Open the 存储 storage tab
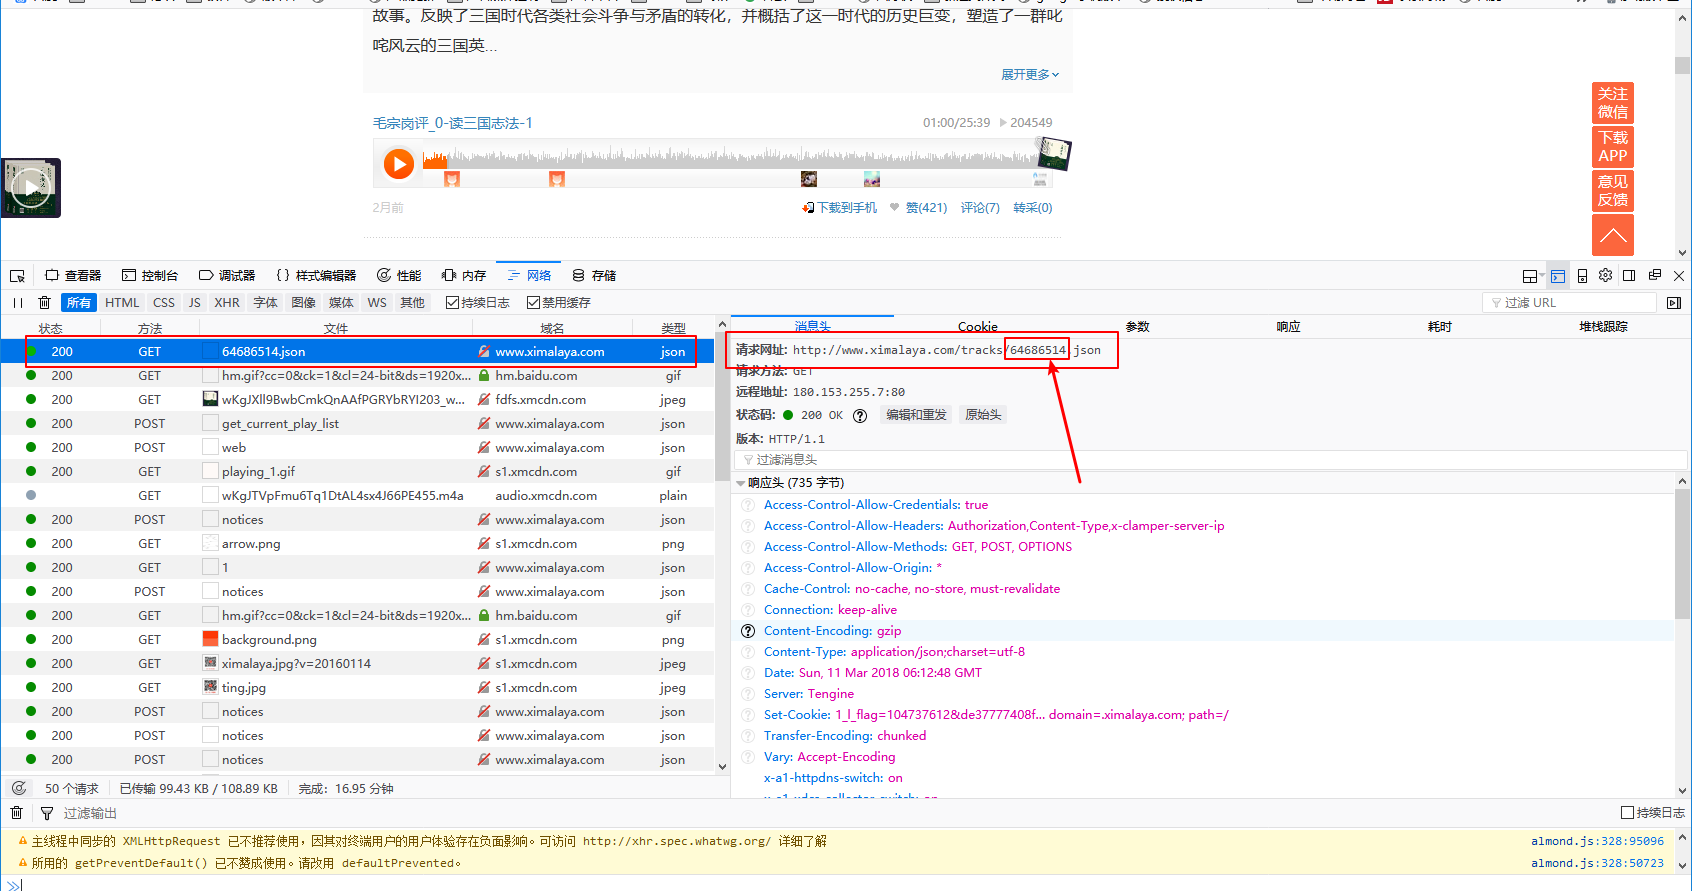 pos(594,276)
